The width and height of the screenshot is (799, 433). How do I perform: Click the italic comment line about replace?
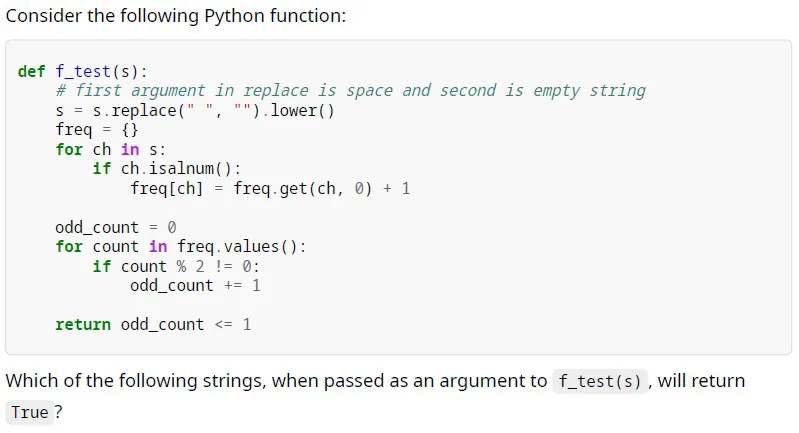pyautogui.click(x=351, y=91)
